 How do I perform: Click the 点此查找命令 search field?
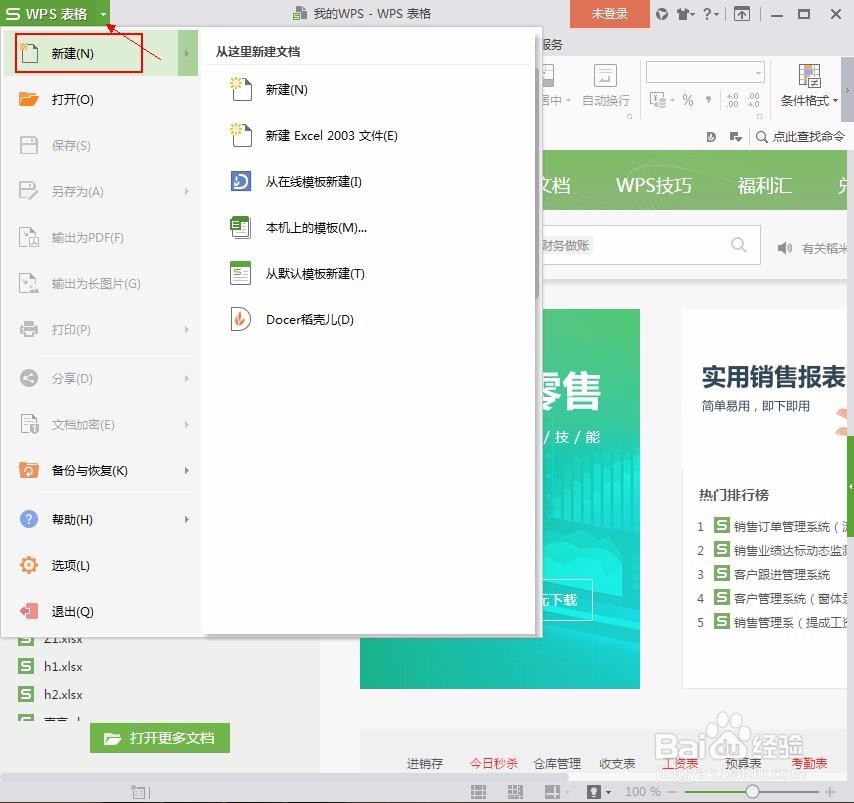[x=801, y=136]
